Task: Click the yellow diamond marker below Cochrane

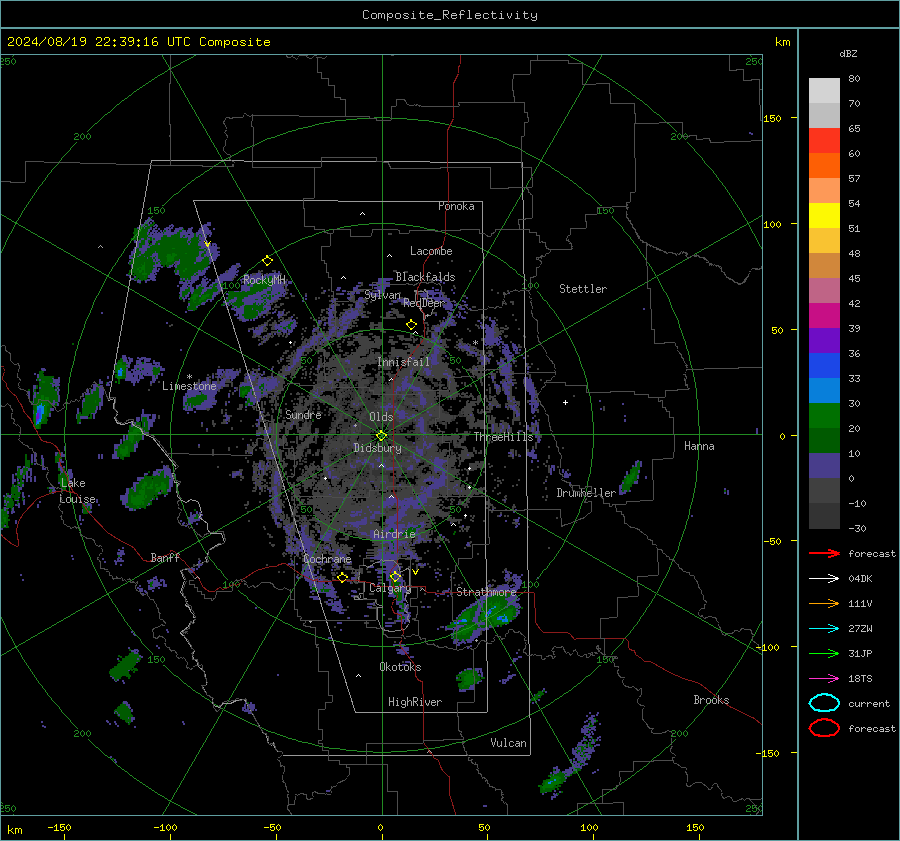Action: tap(343, 577)
